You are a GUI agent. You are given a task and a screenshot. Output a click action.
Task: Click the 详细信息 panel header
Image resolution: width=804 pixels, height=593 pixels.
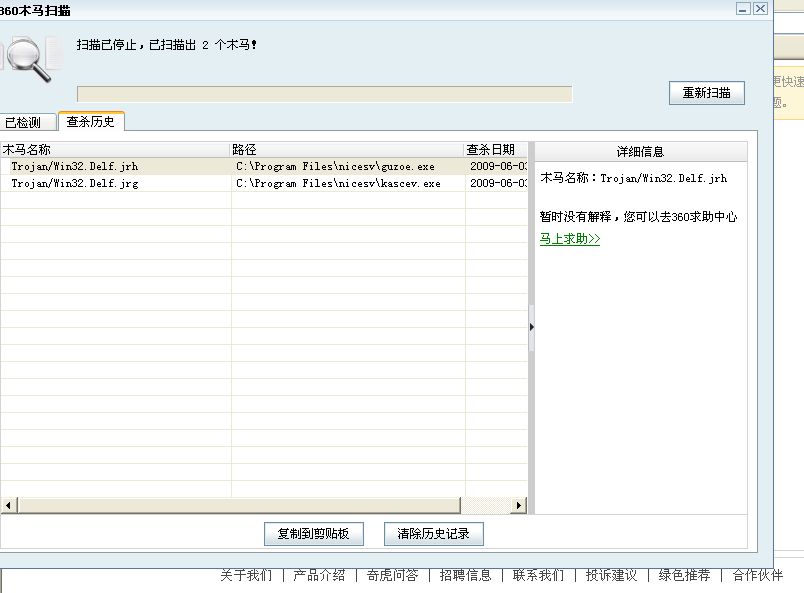[x=640, y=151]
